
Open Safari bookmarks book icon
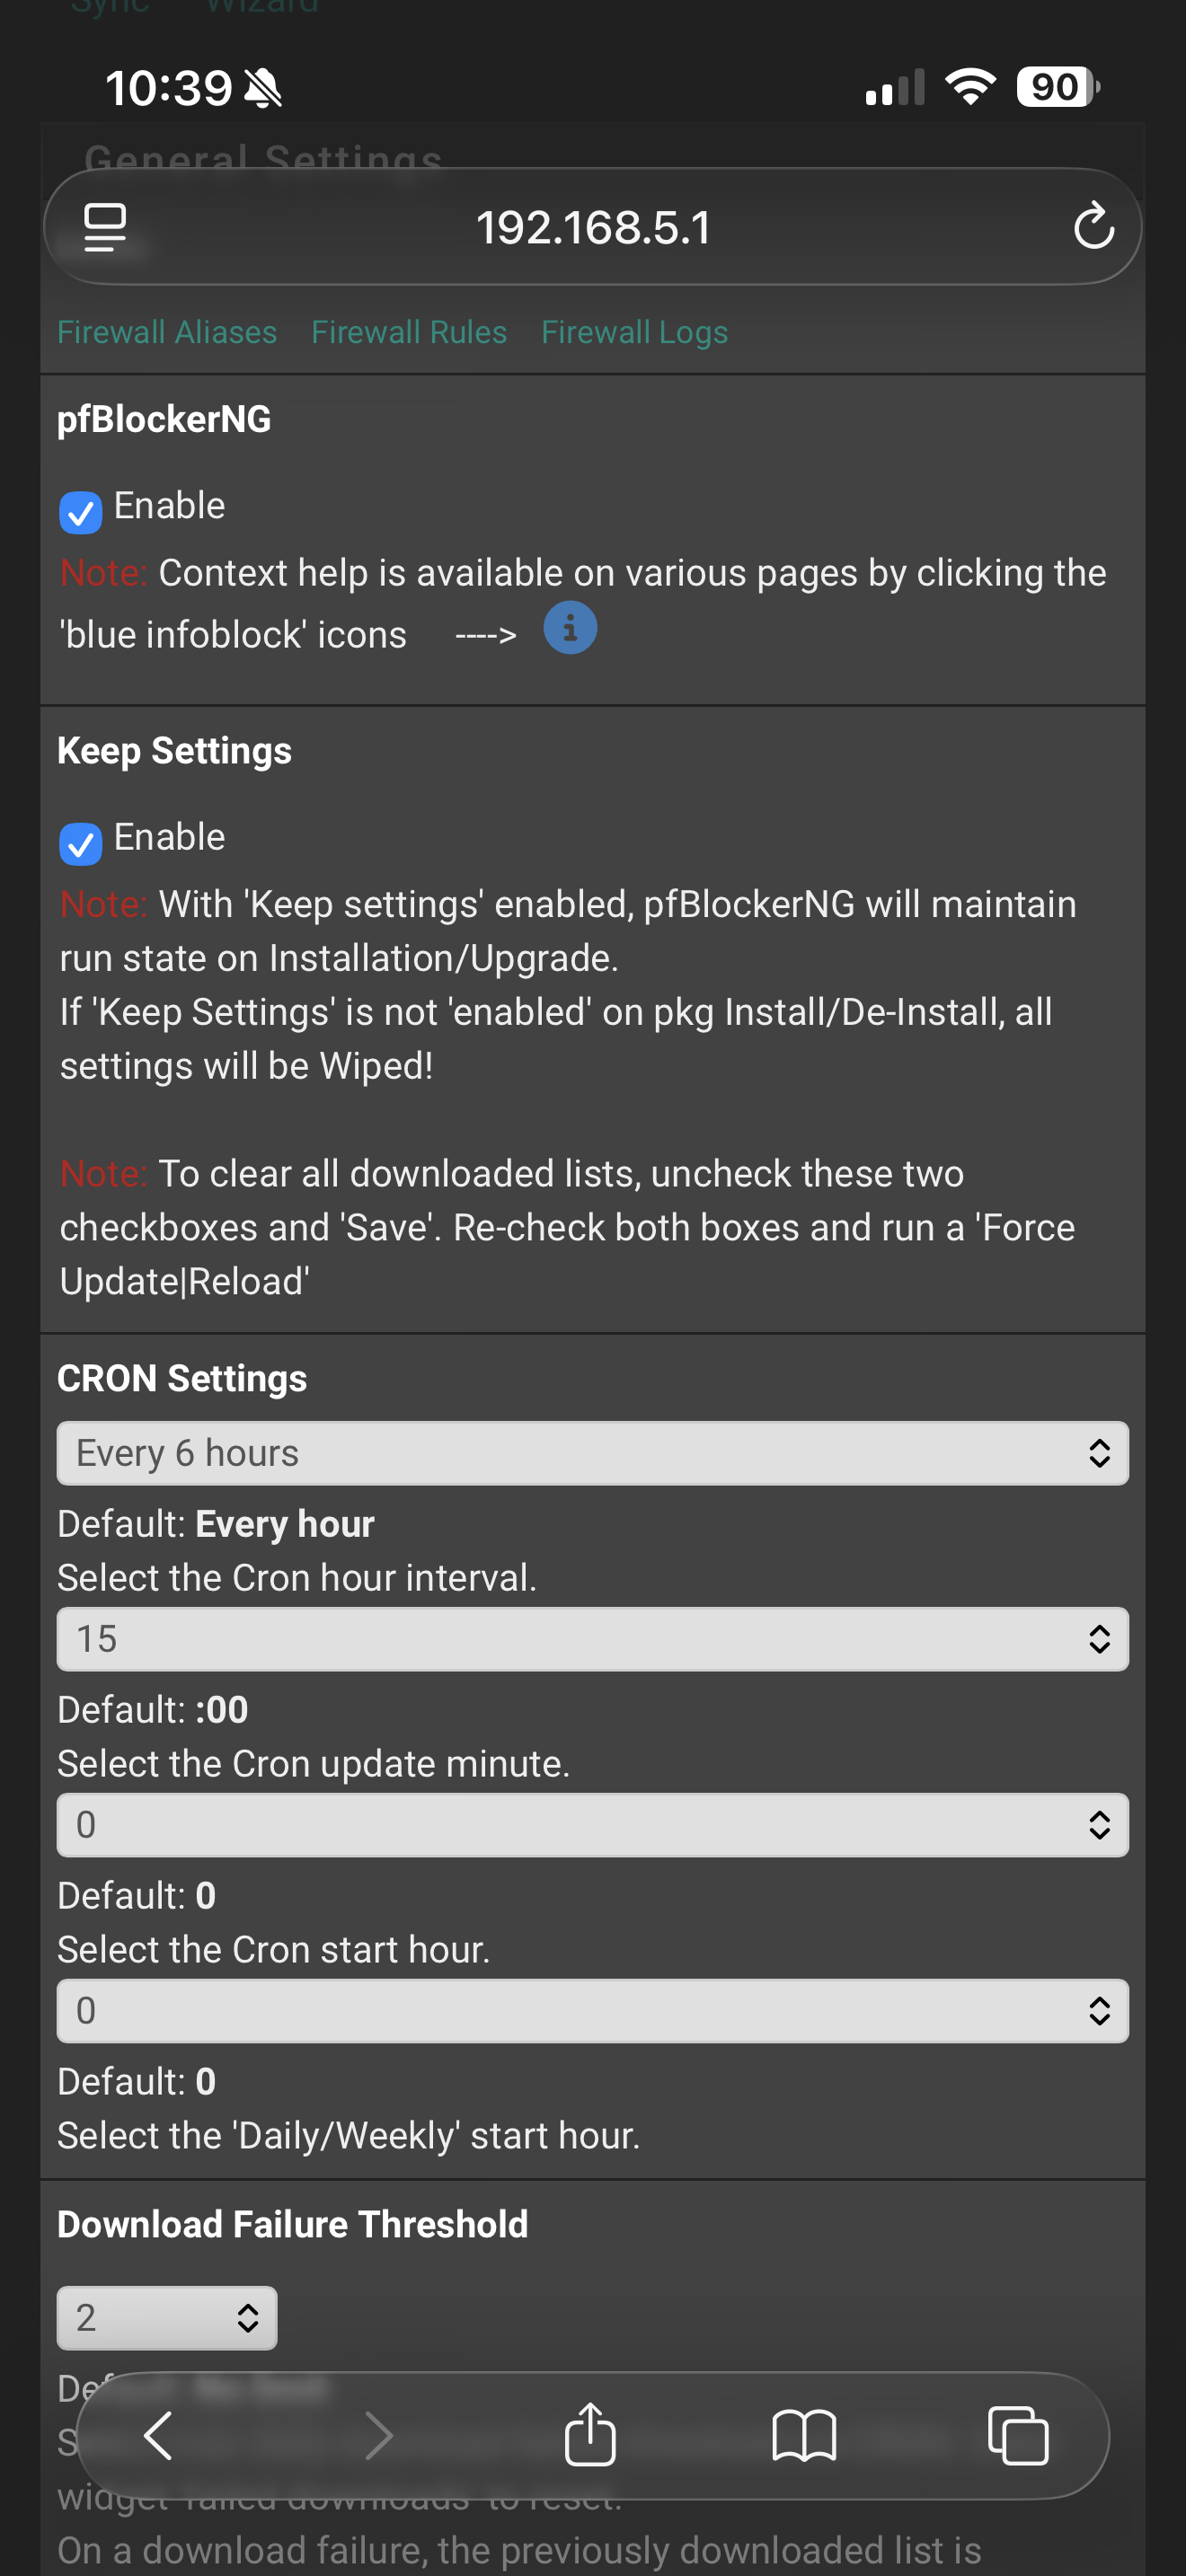[804, 2435]
